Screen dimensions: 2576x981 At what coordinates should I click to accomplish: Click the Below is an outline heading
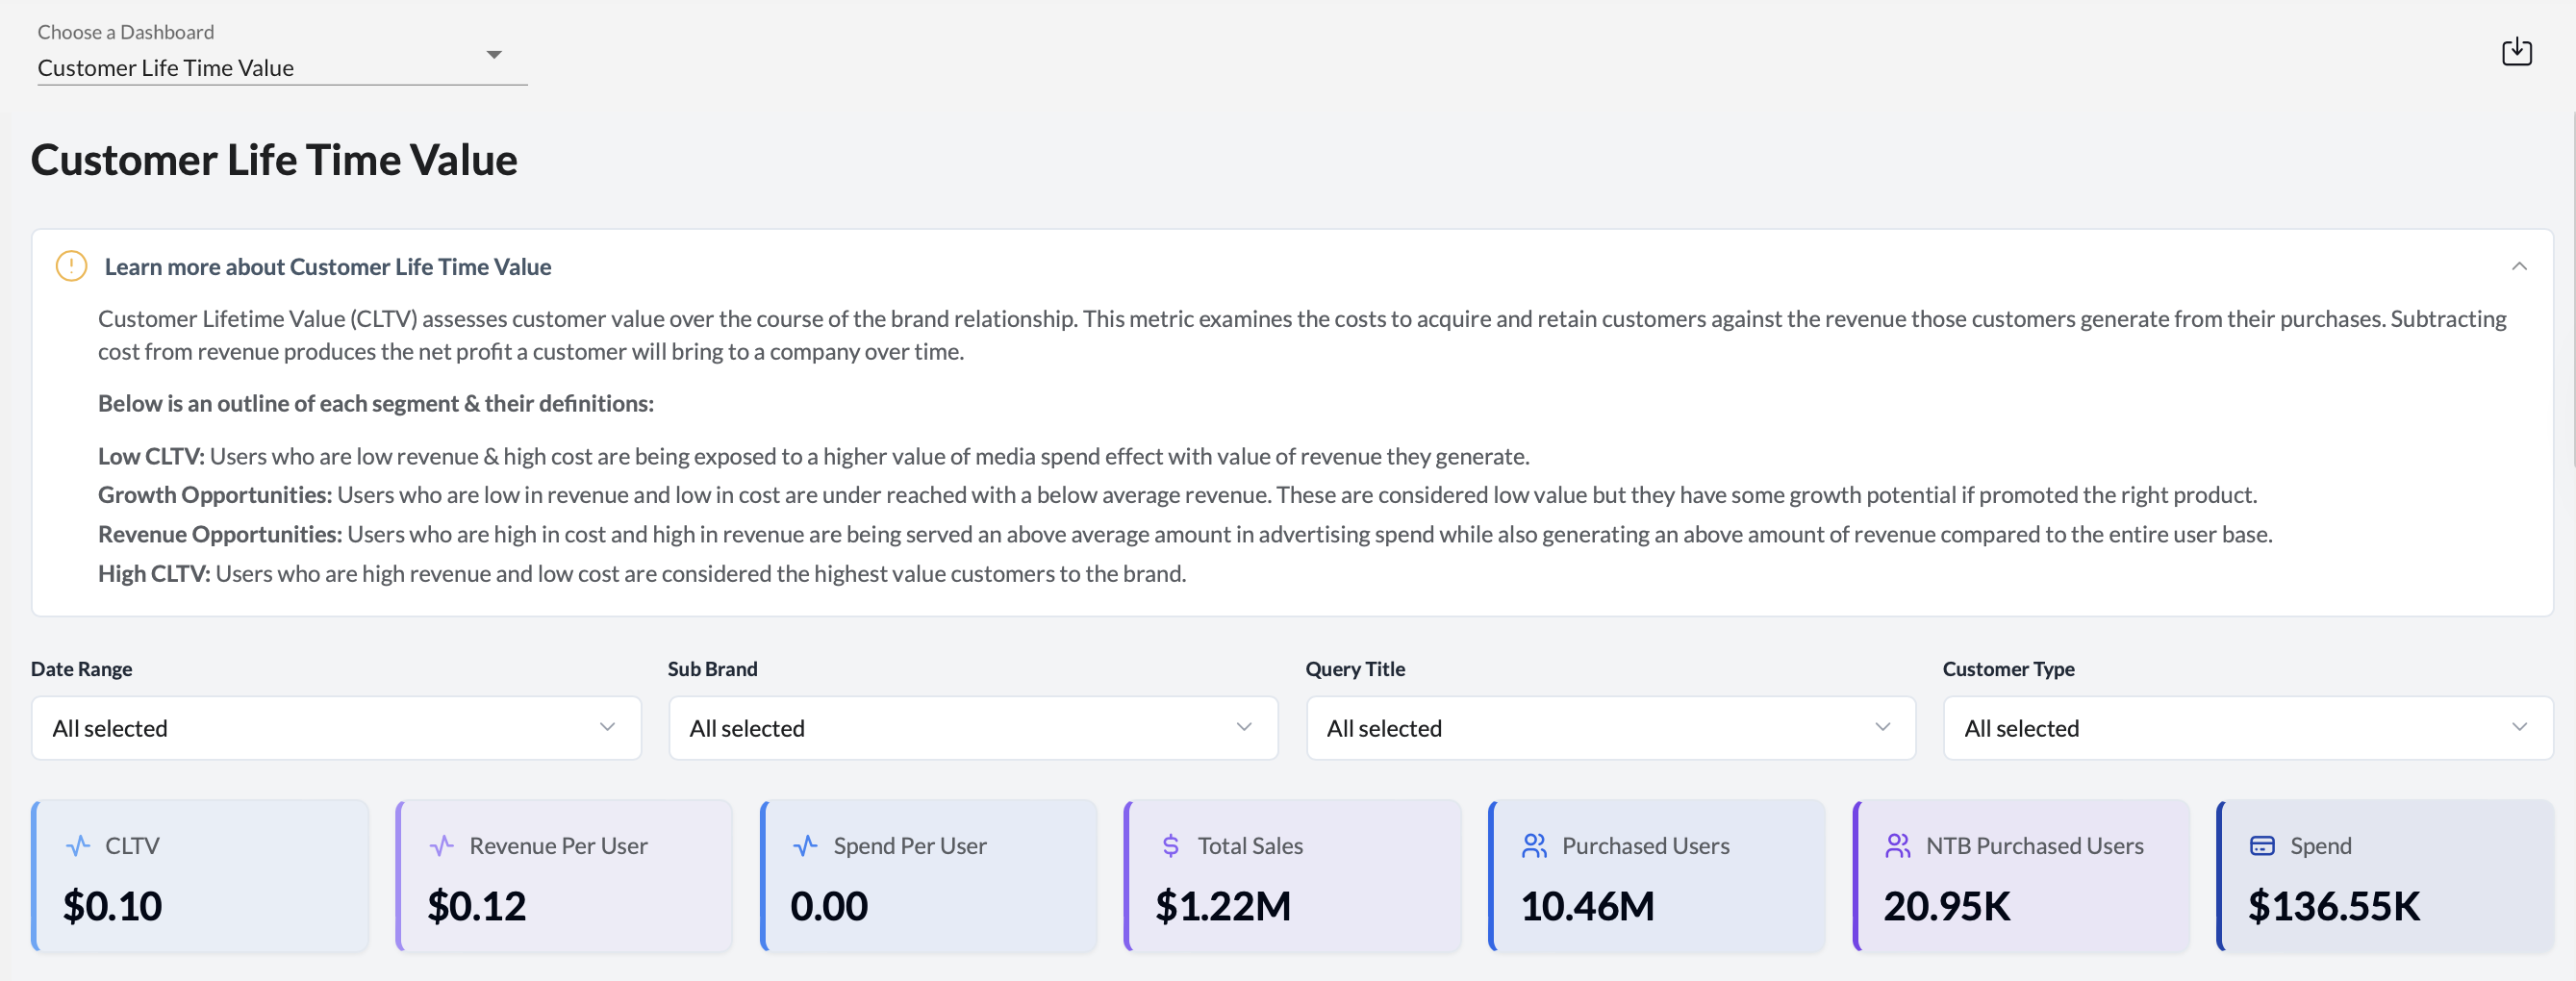[x=376, y=403]
